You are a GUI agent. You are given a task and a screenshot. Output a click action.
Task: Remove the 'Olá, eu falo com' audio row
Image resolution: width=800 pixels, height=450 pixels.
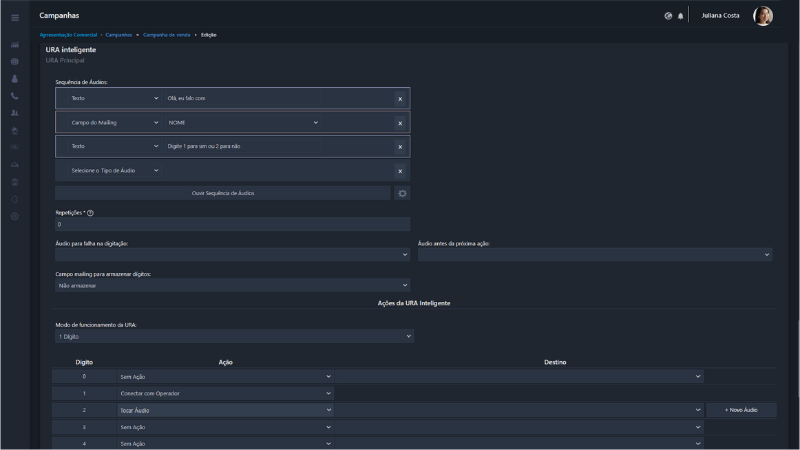(400, 99)
